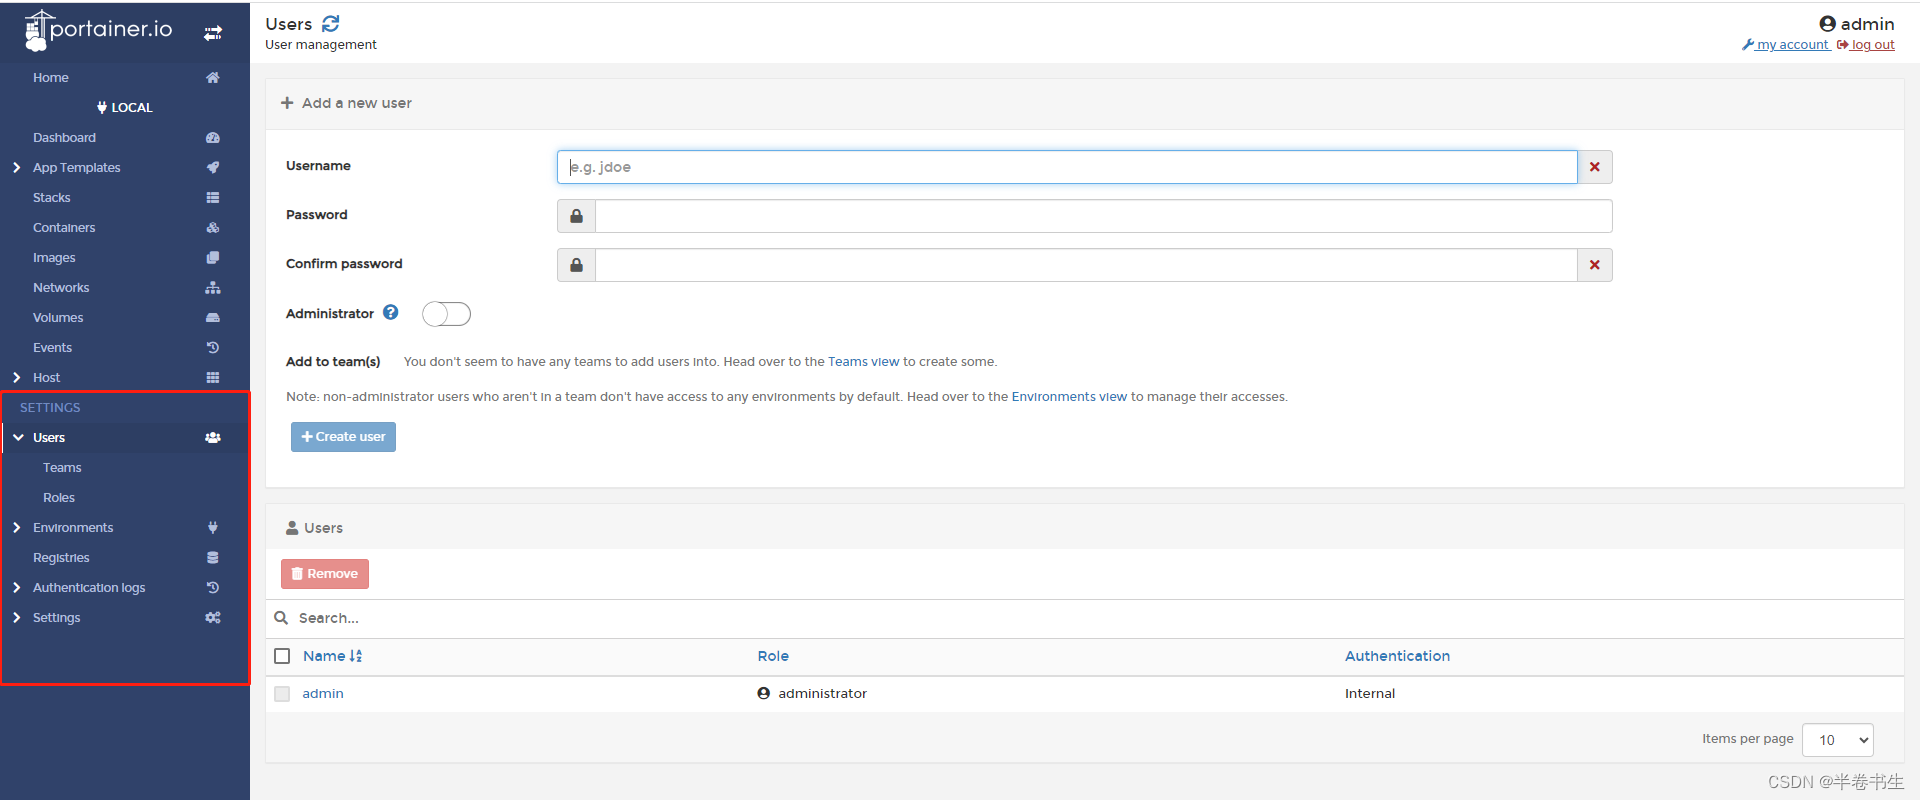Click the Users group icon in sidebar
This screenshot has height=800, width=1920.
point(213,438)
